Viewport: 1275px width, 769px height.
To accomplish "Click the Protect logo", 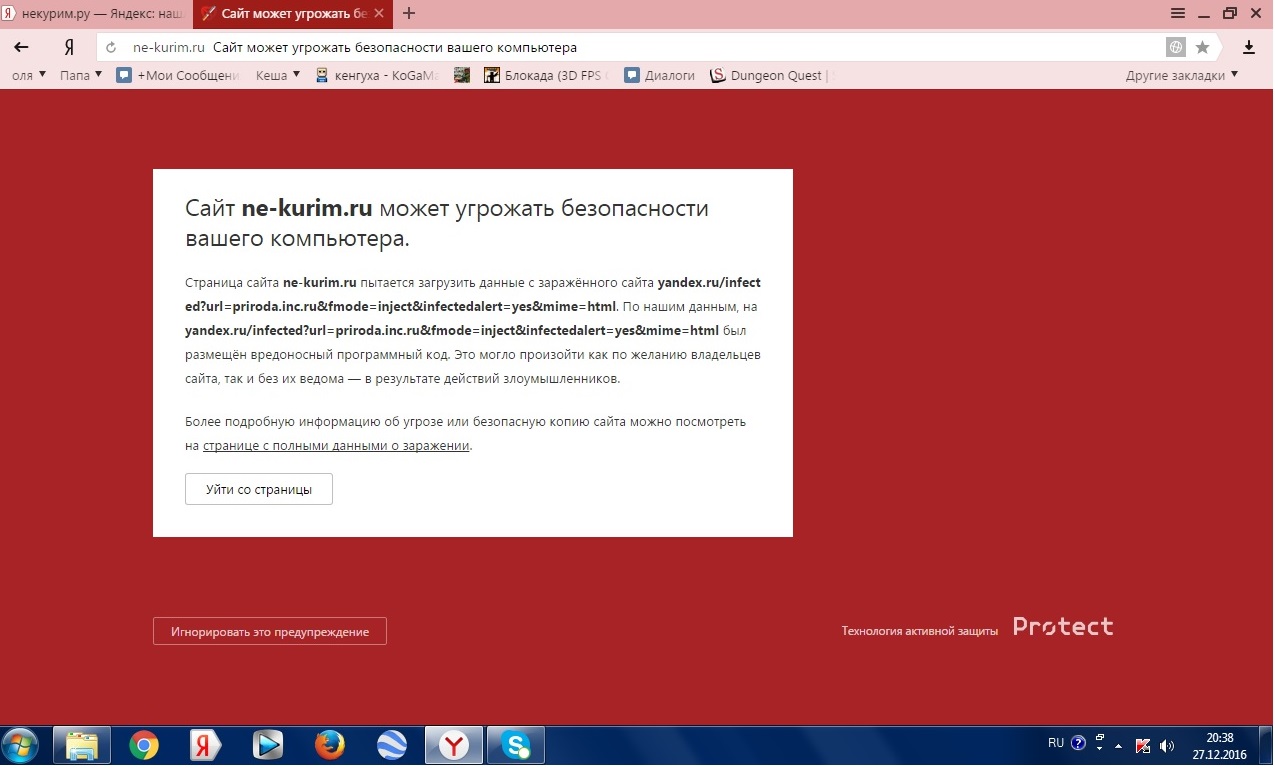I will pos(1063,627).
